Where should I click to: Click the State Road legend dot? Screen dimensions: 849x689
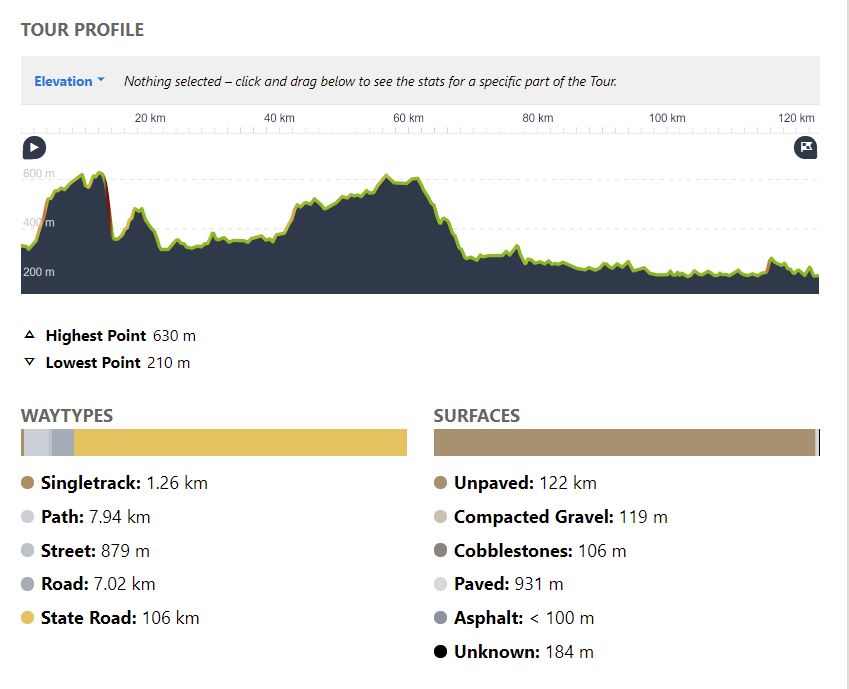click(28, 618)
